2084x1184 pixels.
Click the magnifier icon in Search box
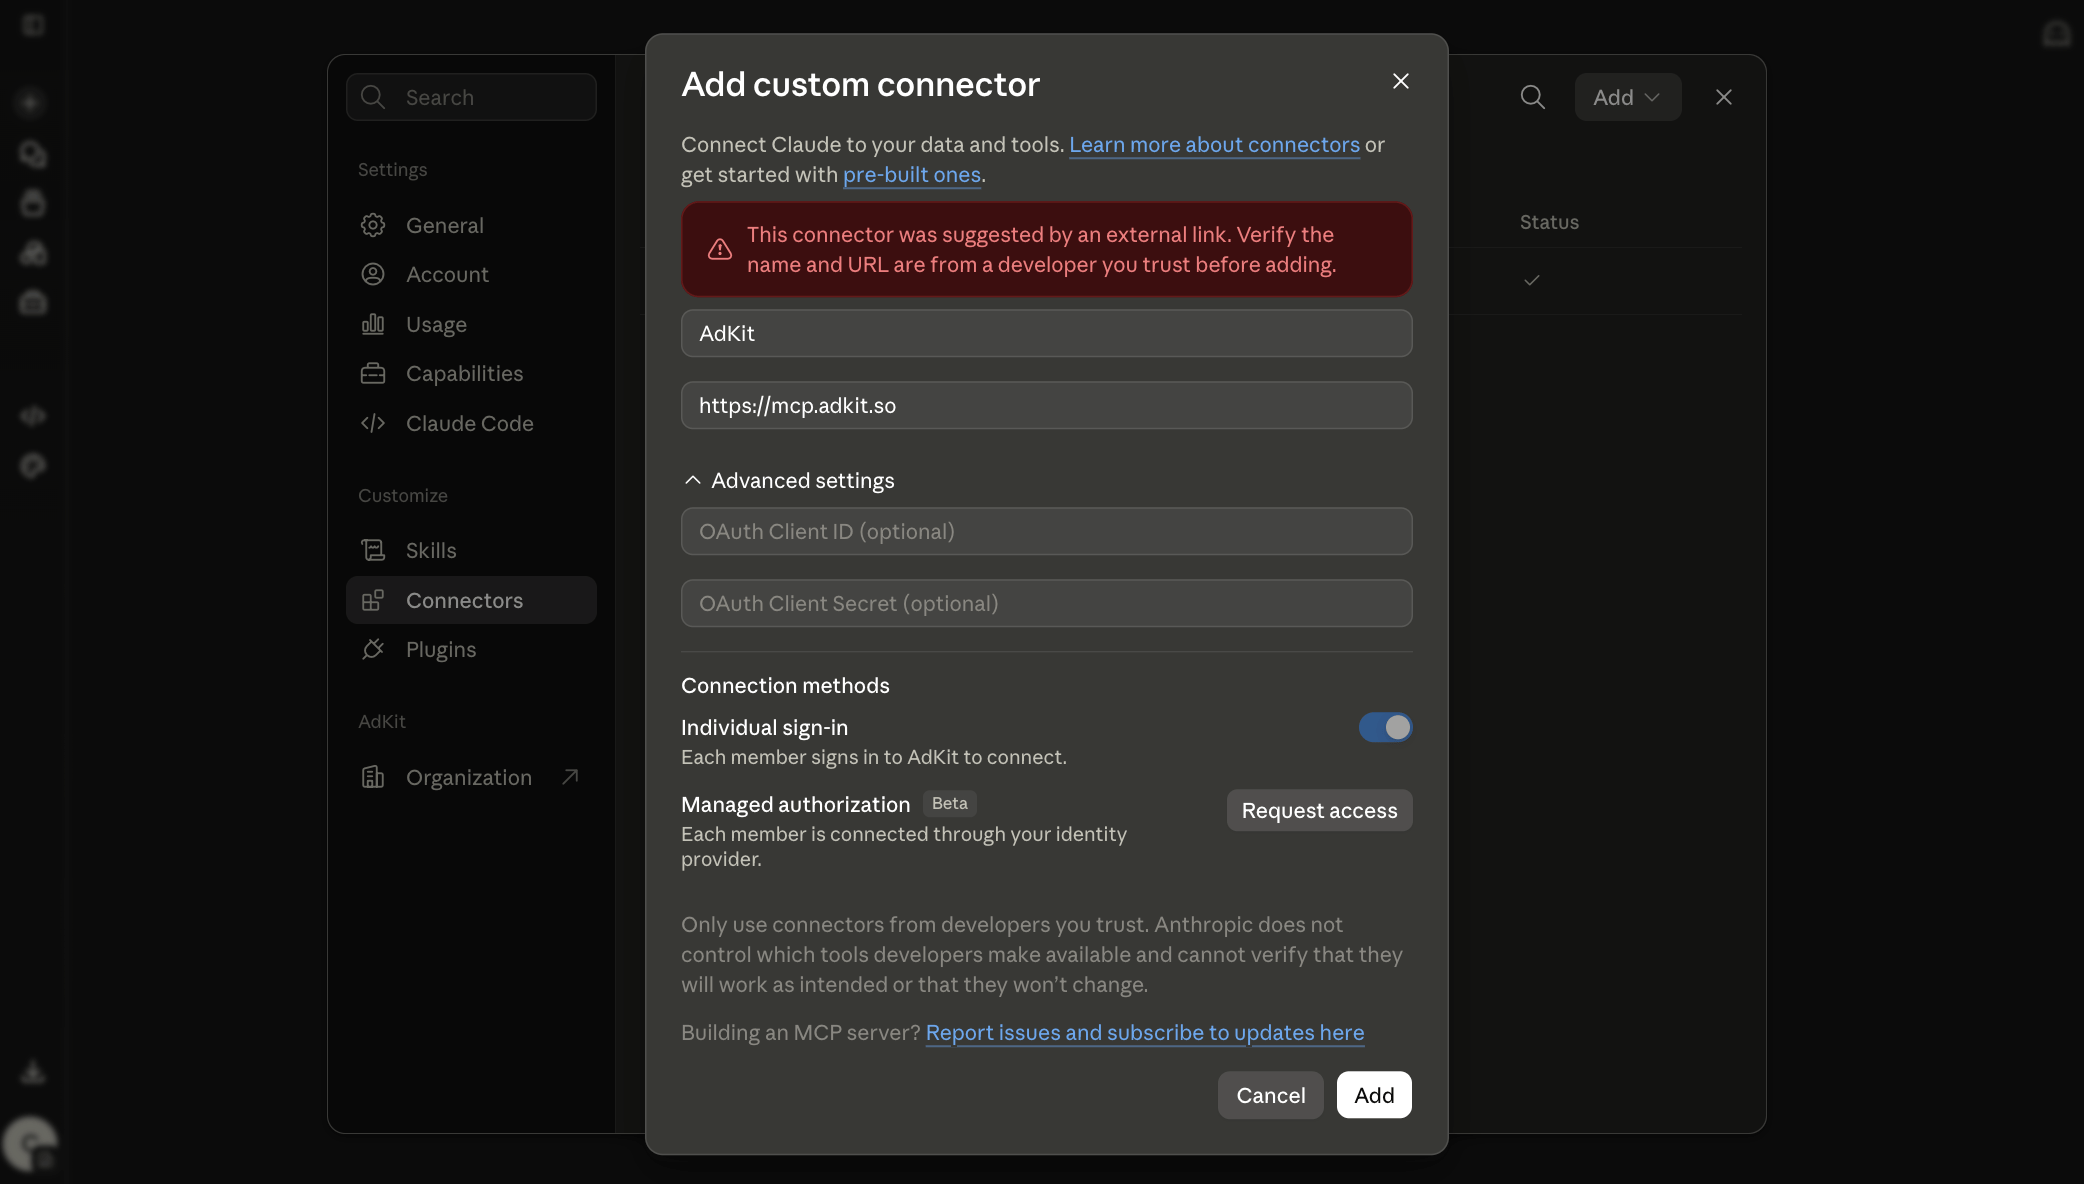(373, 97)
